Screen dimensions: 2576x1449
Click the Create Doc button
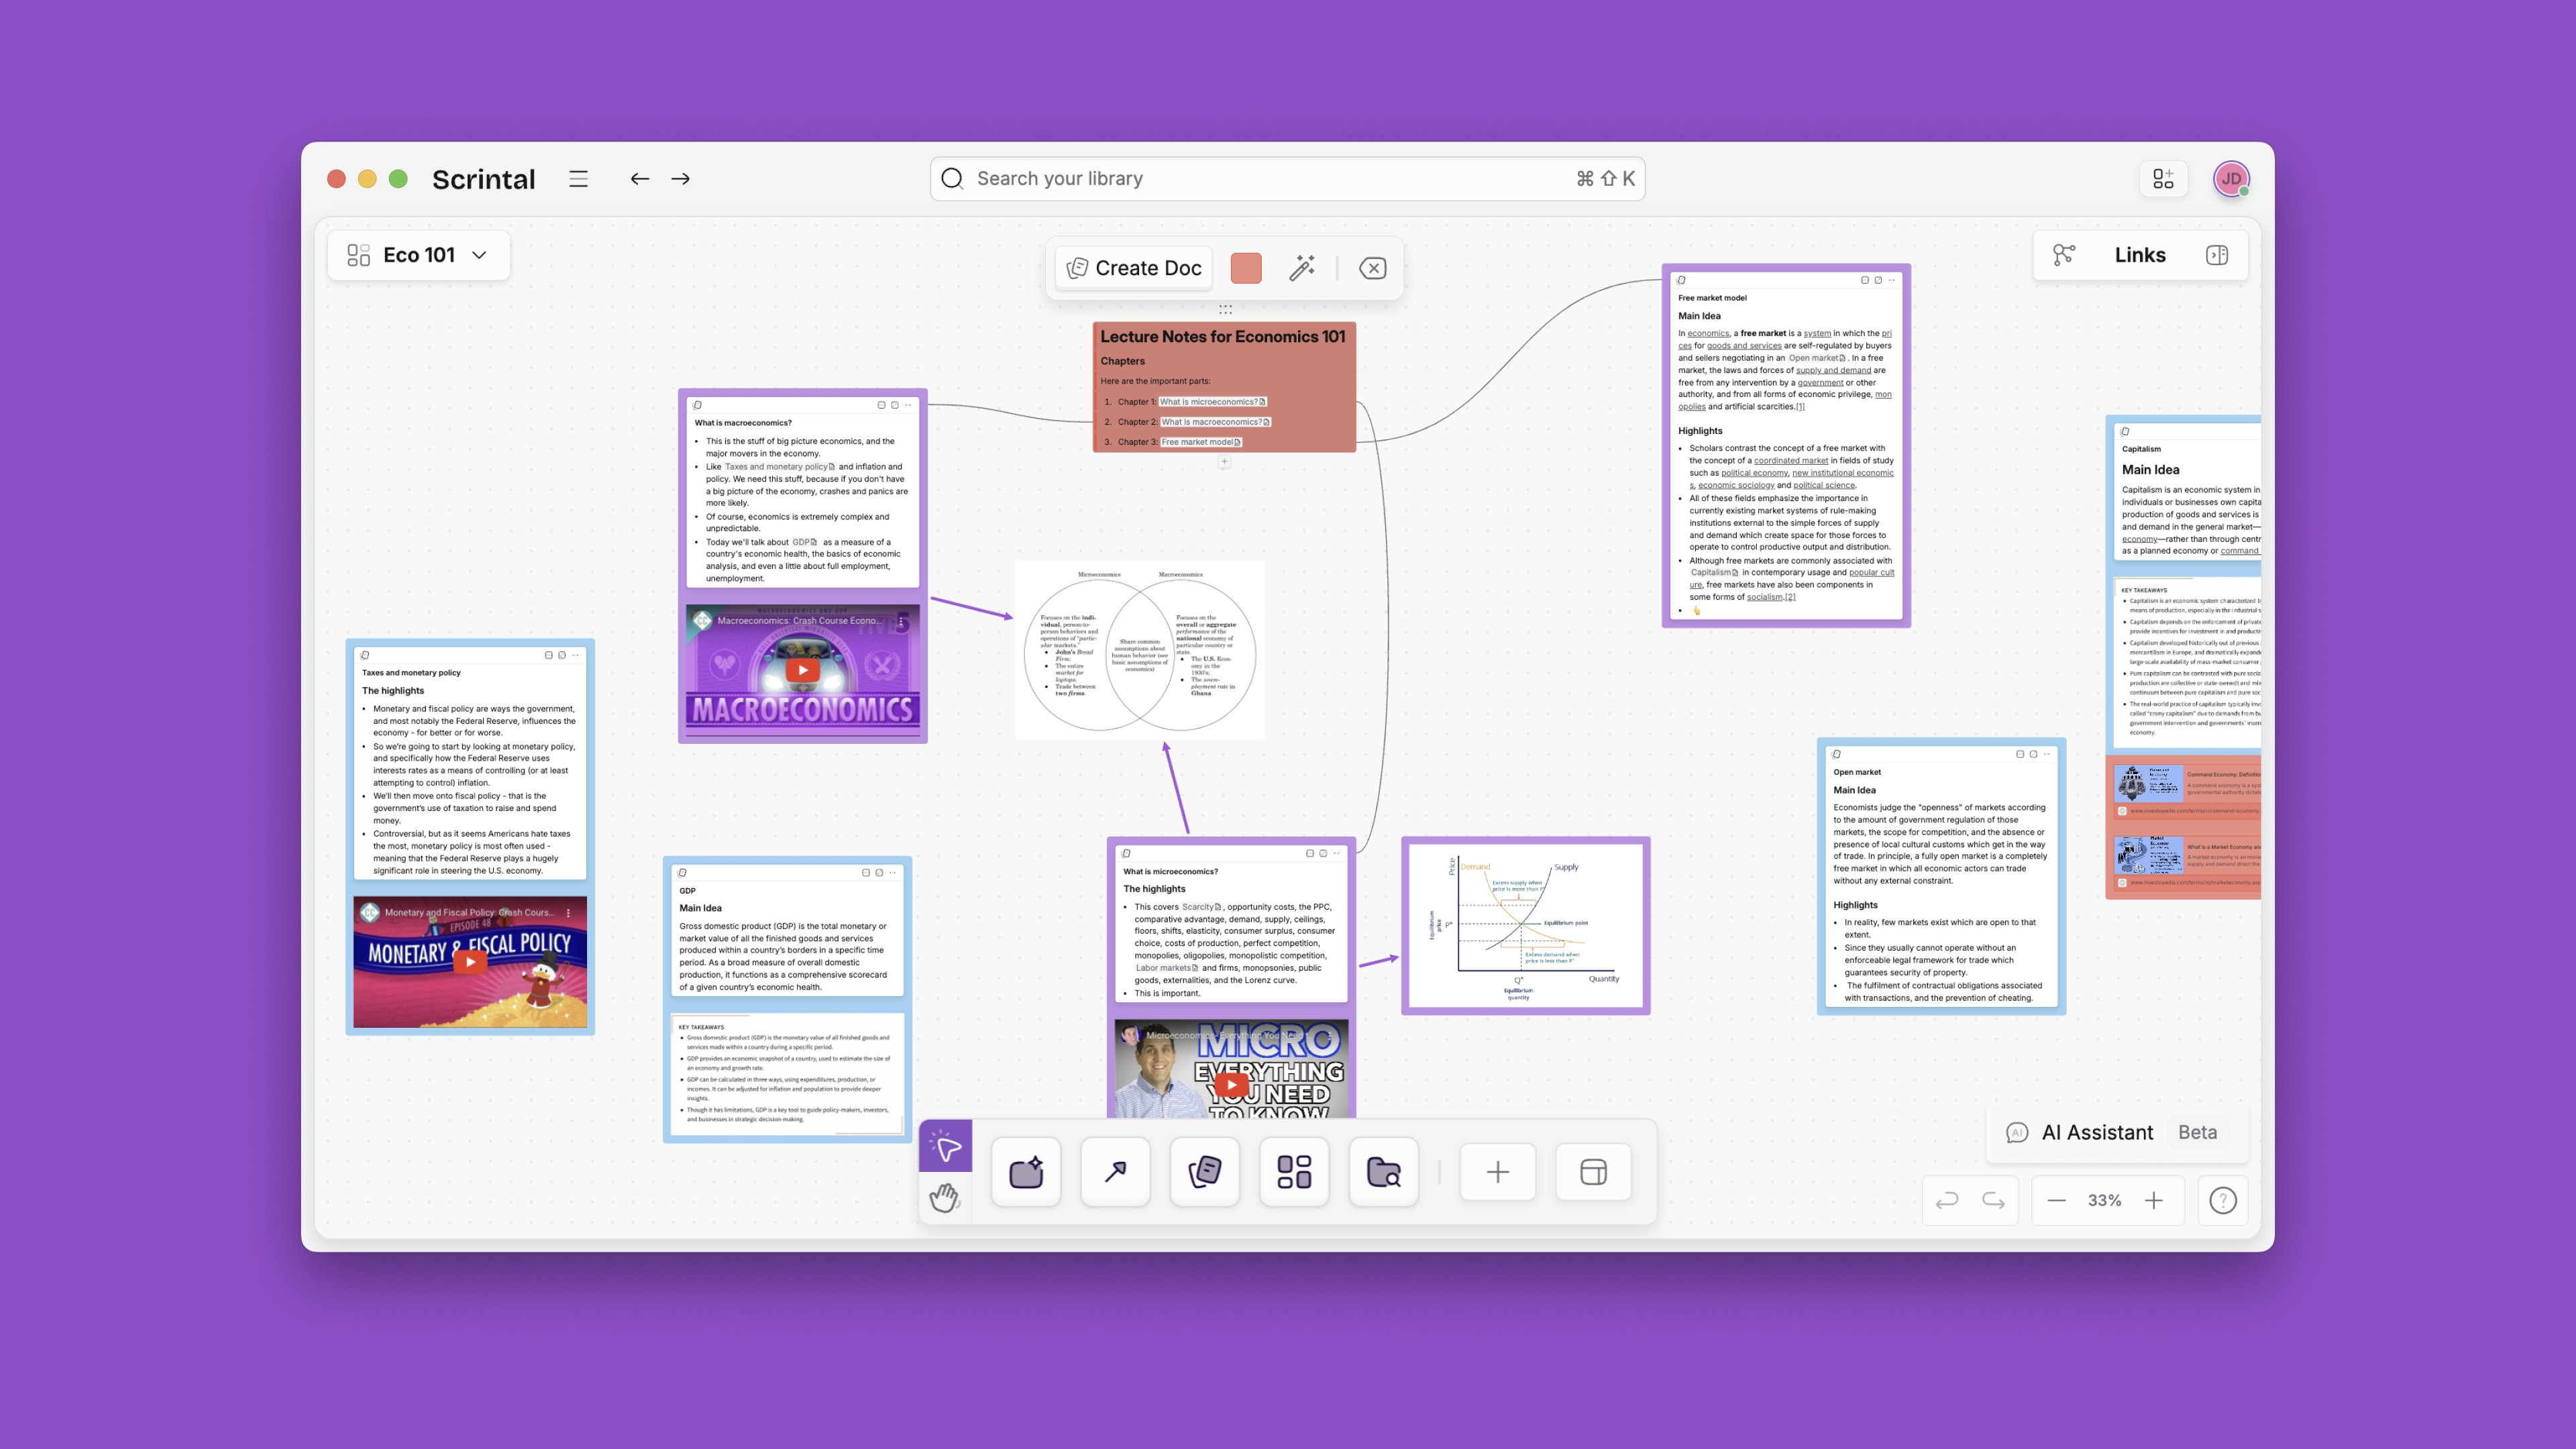click(1134, 268)
